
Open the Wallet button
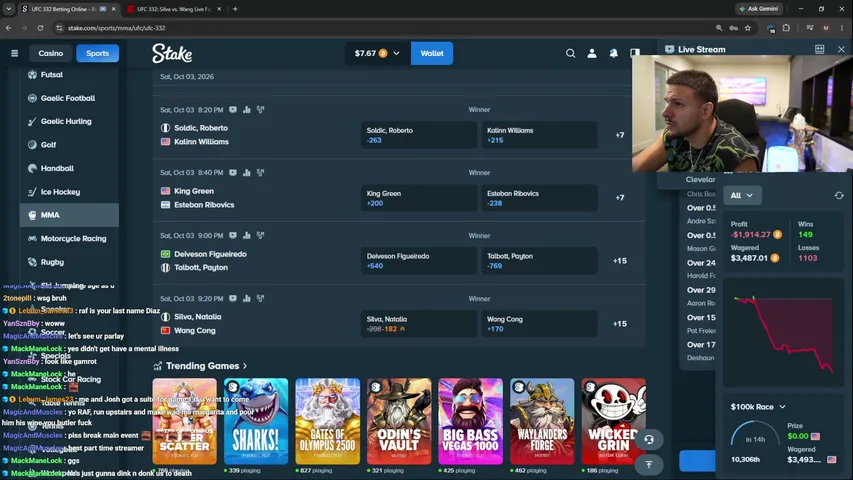[x=432, y=53]
